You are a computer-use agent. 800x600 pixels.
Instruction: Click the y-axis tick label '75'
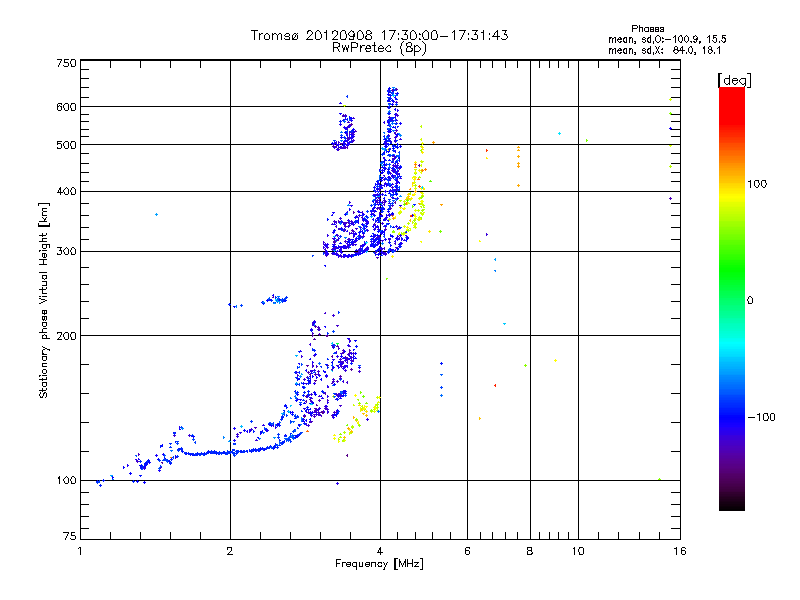click(70, 536)
